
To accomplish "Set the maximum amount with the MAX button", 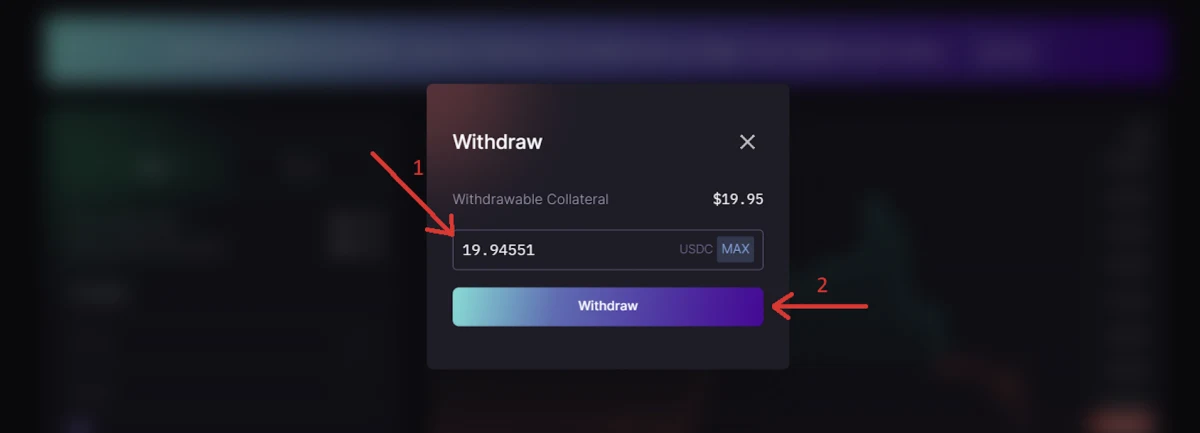I will [736, 249].
